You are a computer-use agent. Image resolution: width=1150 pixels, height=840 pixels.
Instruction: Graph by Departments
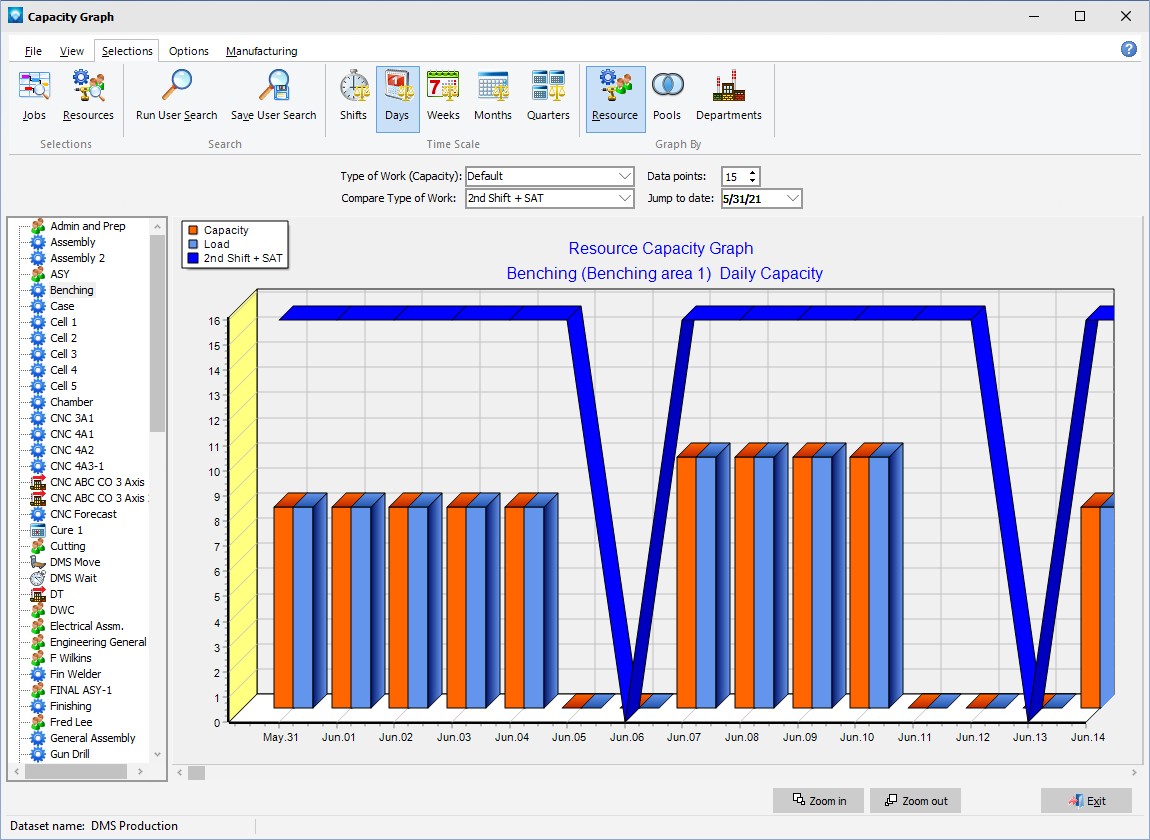[729, 97]
